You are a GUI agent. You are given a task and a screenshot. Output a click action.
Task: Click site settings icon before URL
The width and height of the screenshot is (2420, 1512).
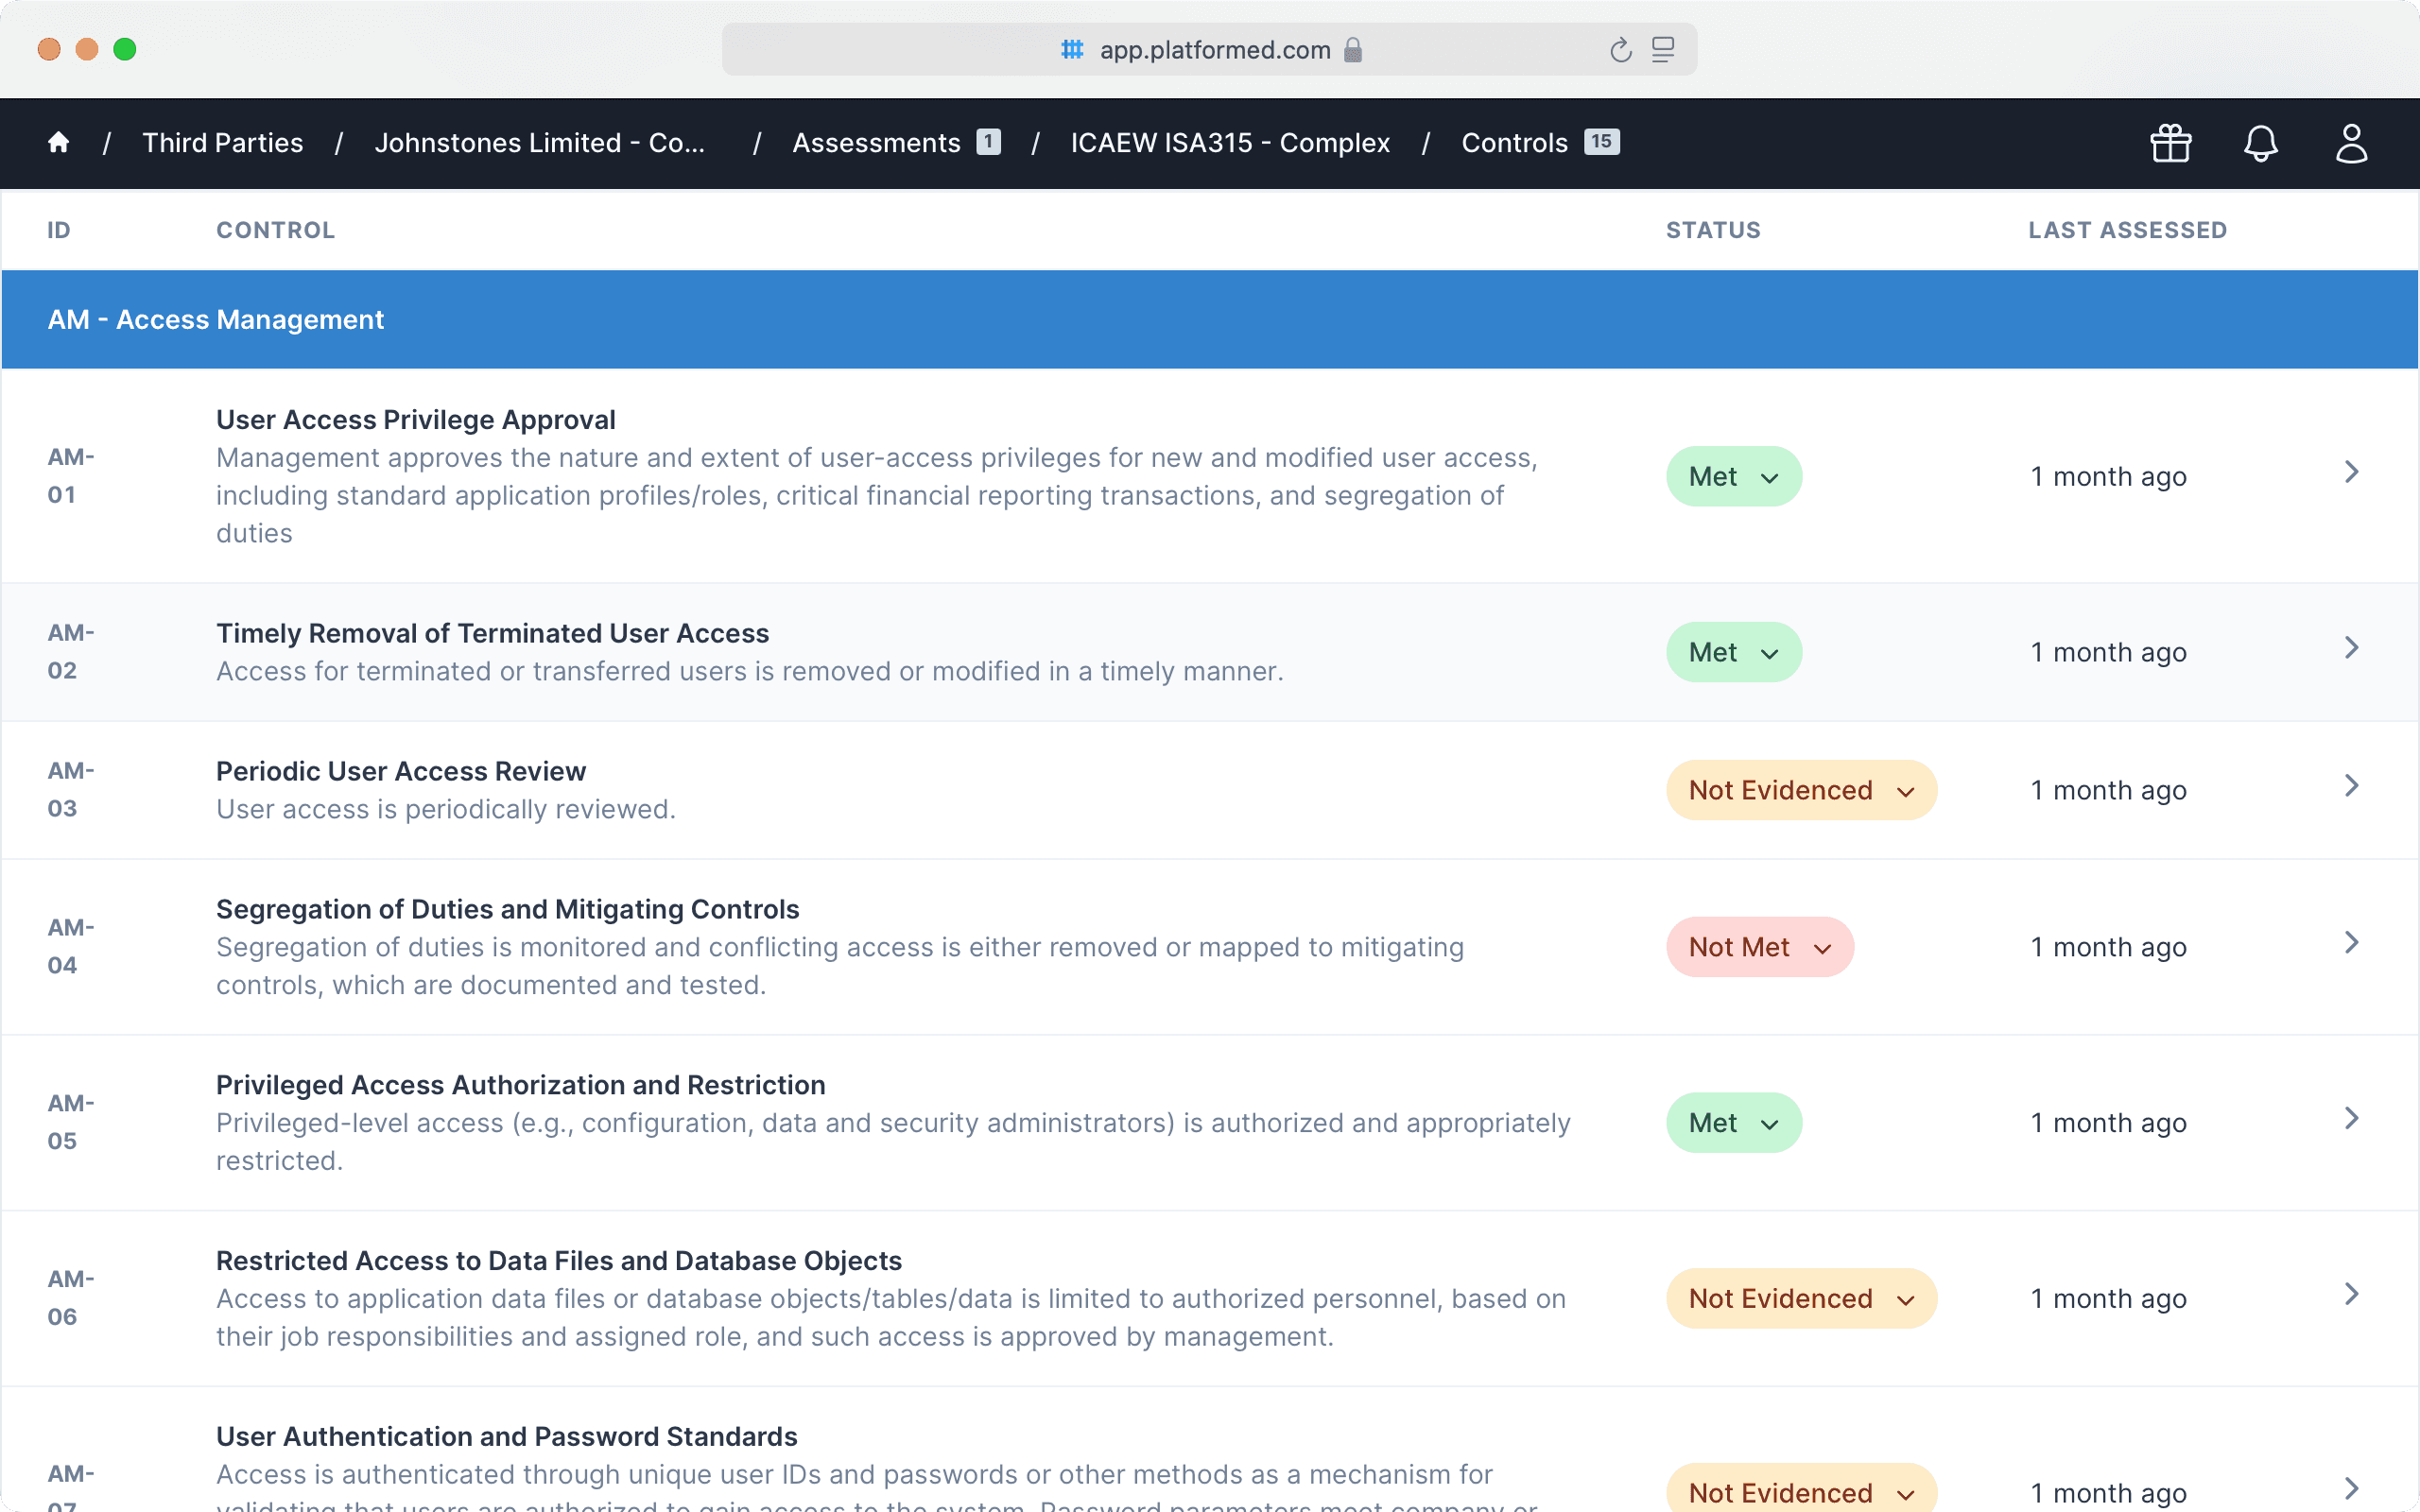pyautogui.click(x=1072, y=50)
